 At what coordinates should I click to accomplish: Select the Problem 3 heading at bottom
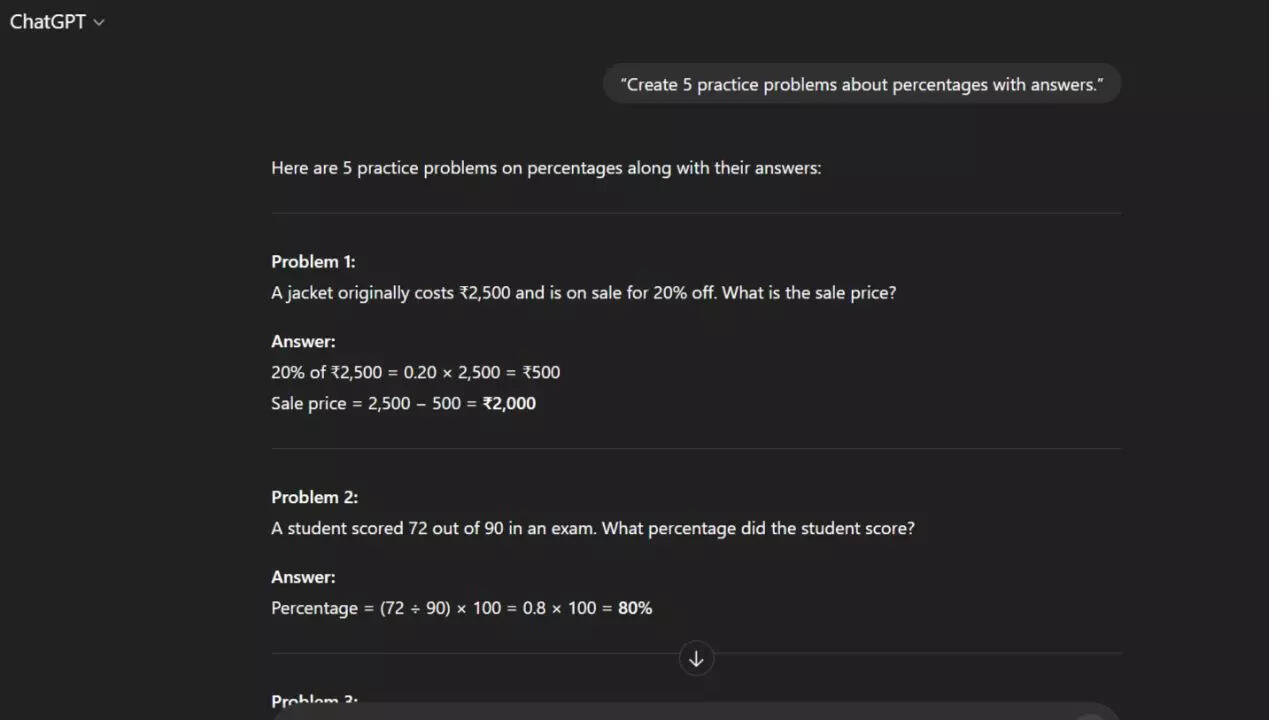(314, 700)
